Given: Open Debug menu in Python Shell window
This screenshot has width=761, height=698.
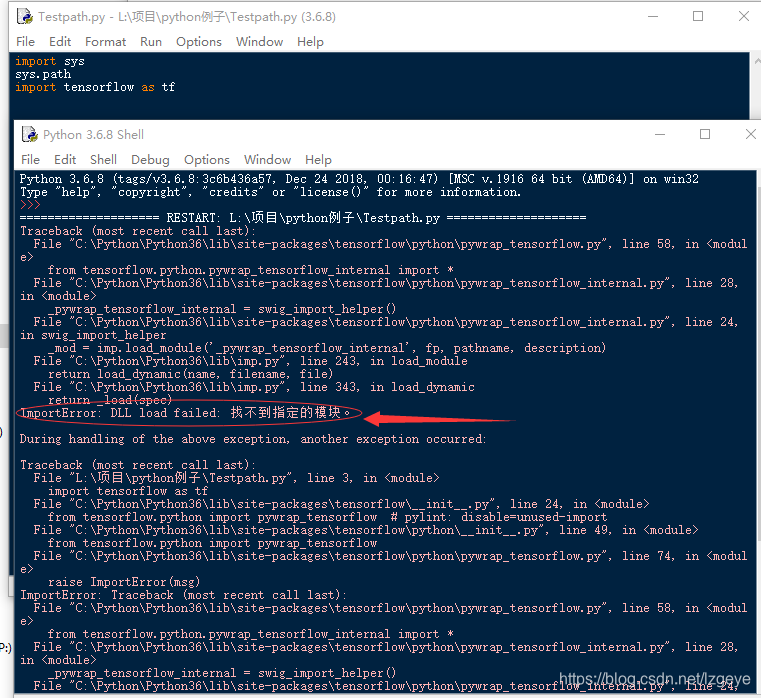Looking at the screenshot, I should [150, 160].
